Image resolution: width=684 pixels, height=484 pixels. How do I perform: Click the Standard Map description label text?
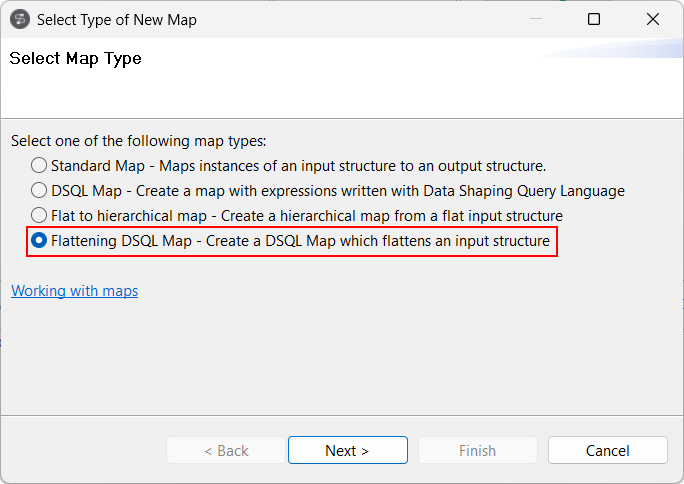(298, 166)
